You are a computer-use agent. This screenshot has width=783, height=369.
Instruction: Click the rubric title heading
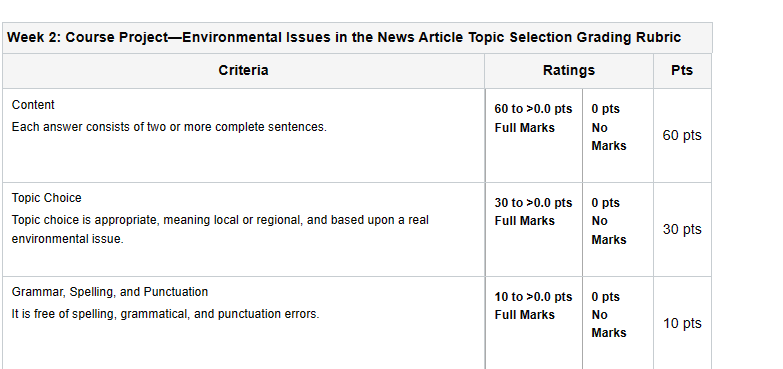(344, 37)
